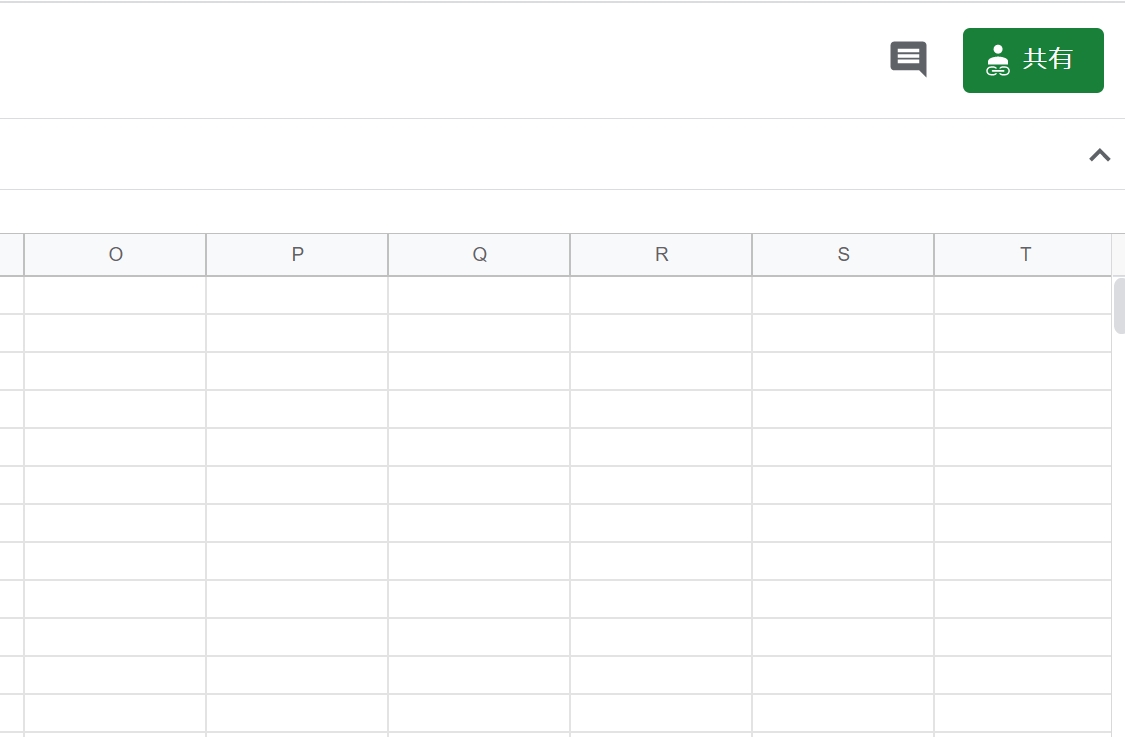Select the third visible cell in column P
Screen dimensions: 1125x737
click(297, 372)
